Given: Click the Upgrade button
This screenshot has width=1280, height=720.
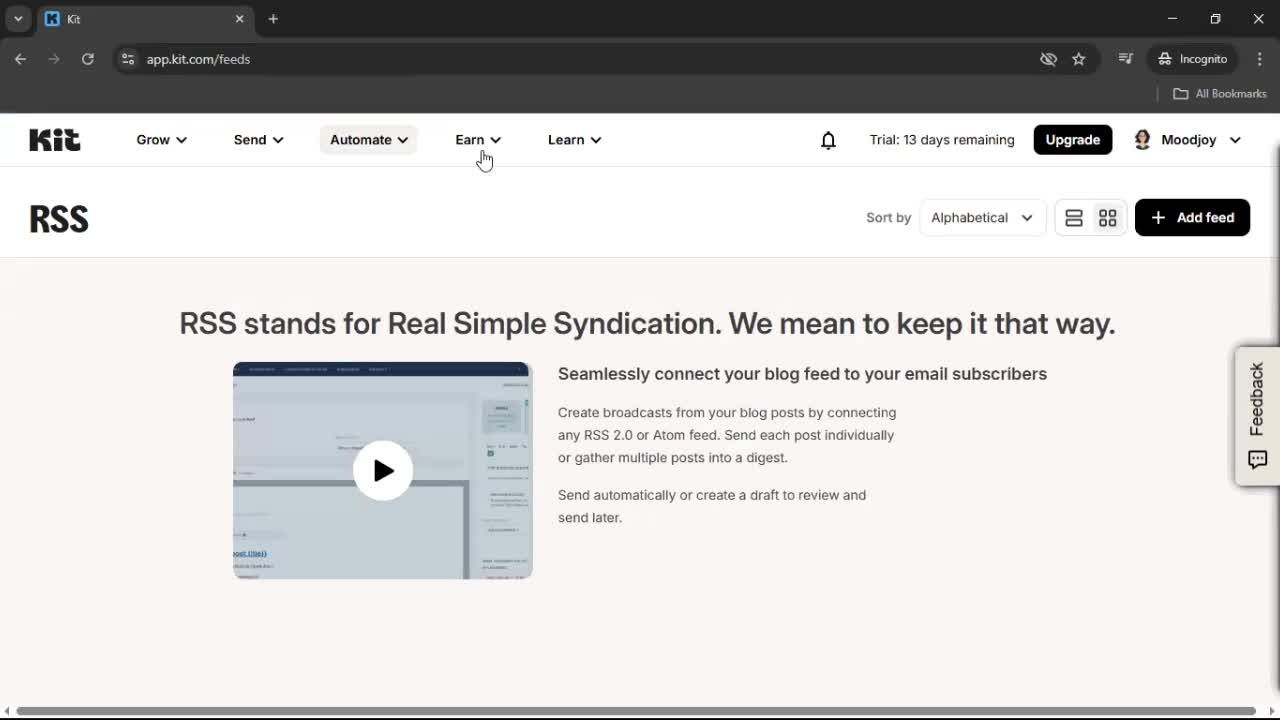Looking at the screenshot, I should point(1072,140).
